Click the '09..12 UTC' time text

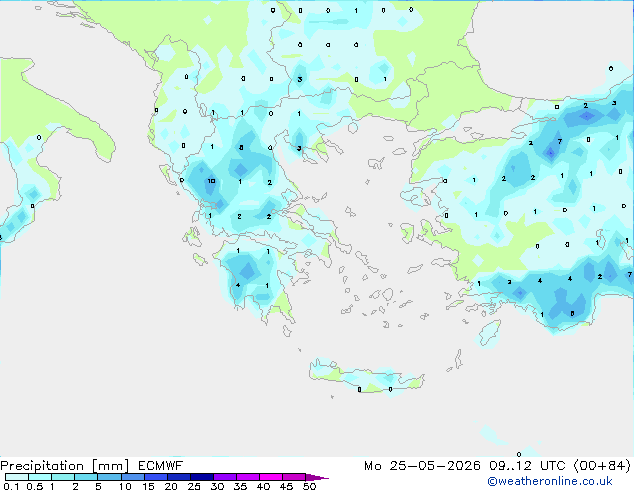point(527,466)
